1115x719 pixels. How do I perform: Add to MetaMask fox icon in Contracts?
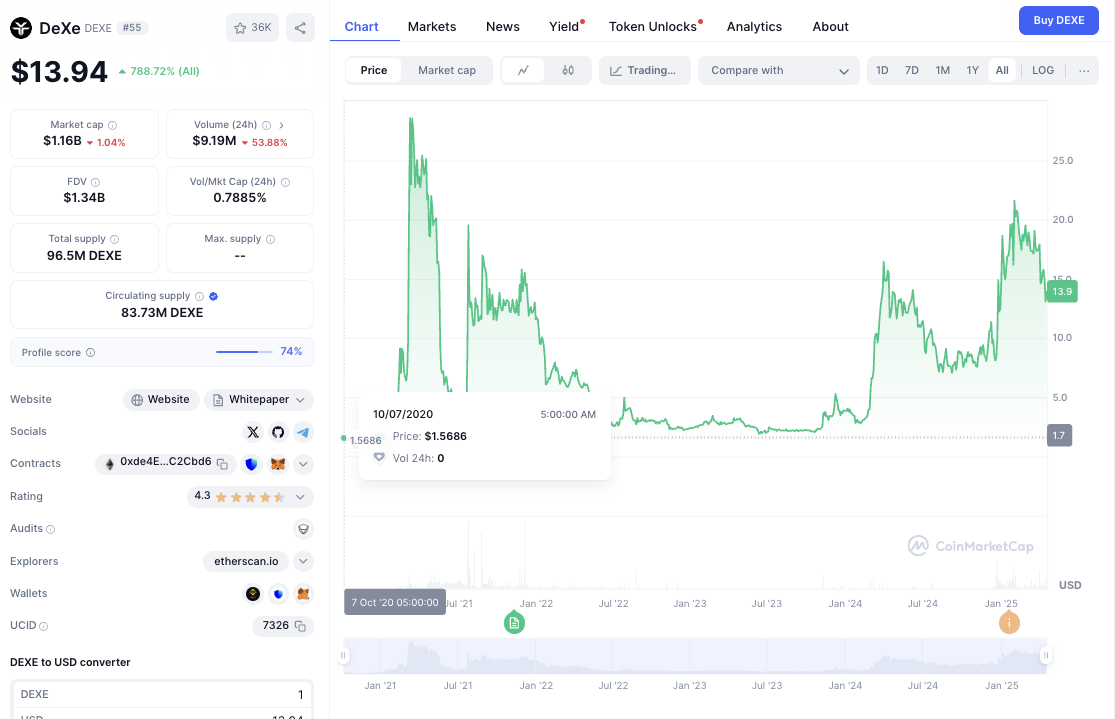tap(278, 464)
